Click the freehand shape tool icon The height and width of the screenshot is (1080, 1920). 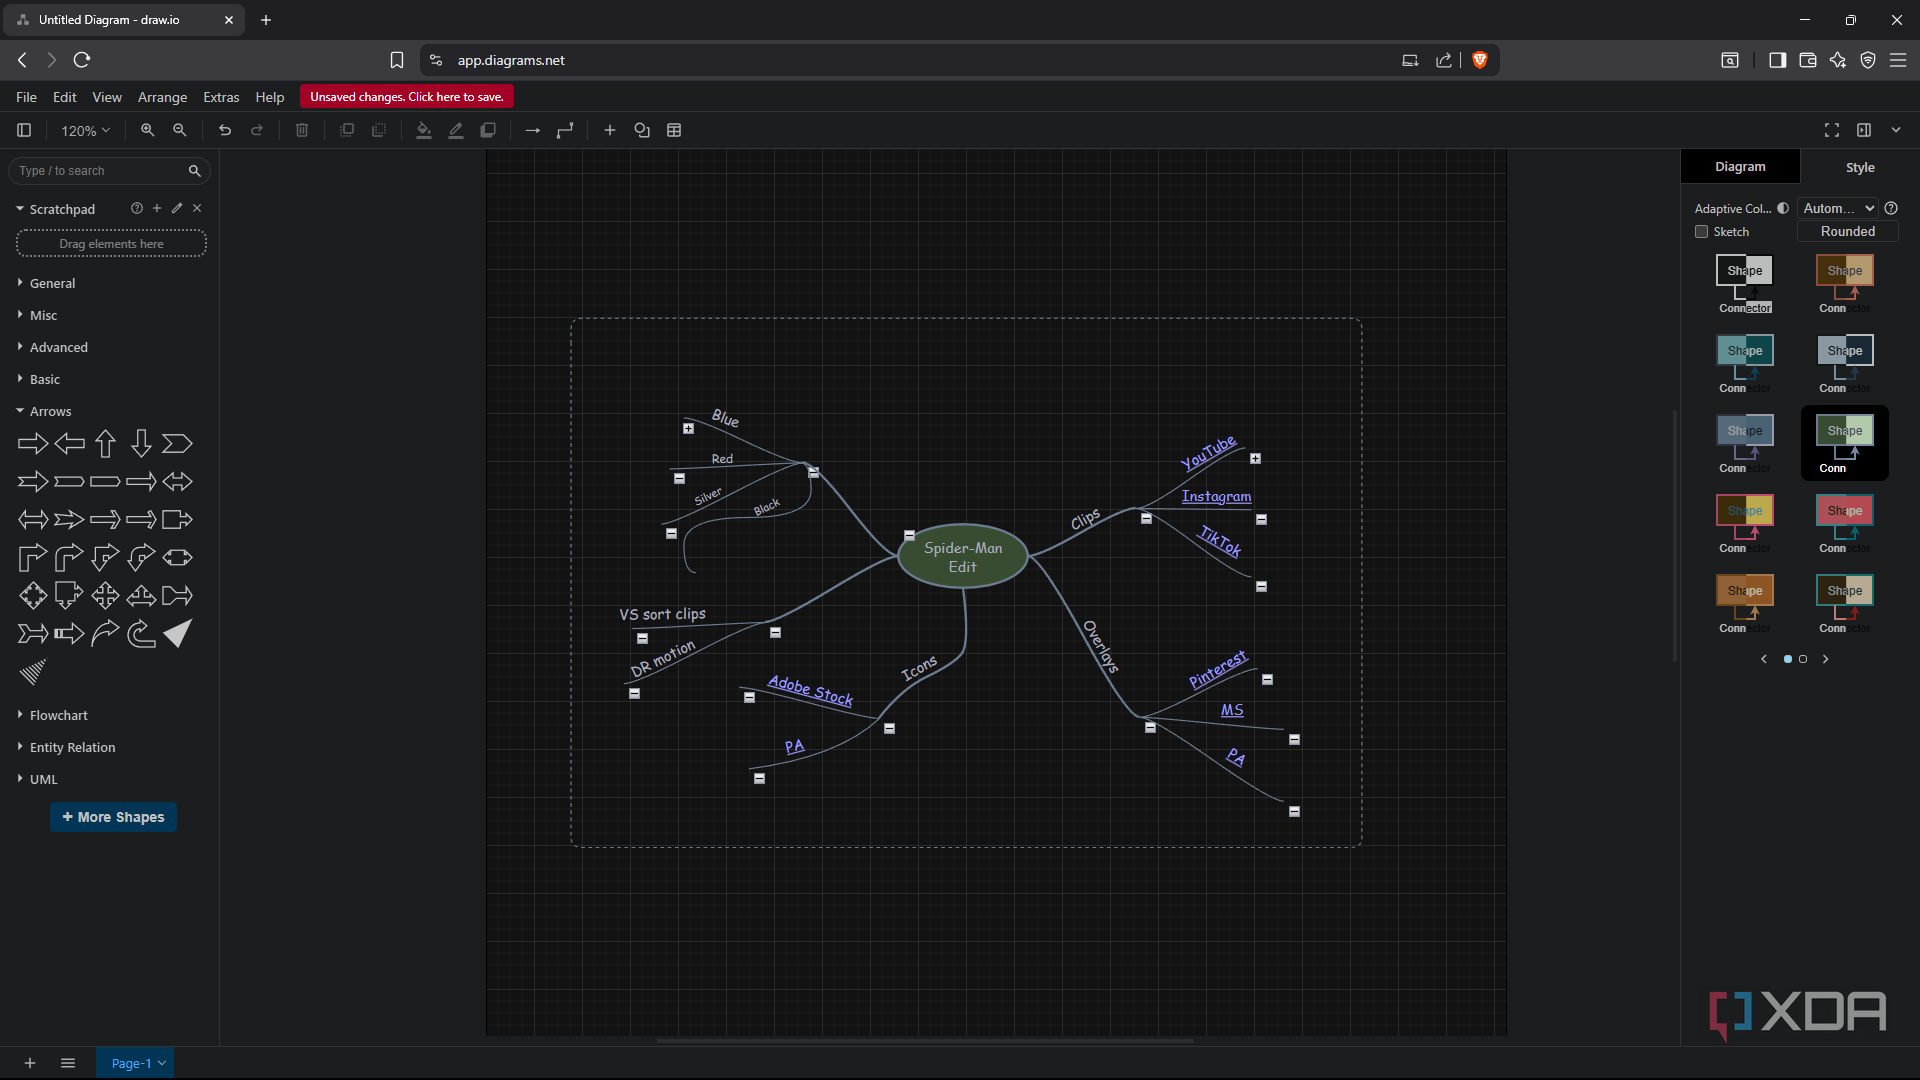(x=642, y=130)
